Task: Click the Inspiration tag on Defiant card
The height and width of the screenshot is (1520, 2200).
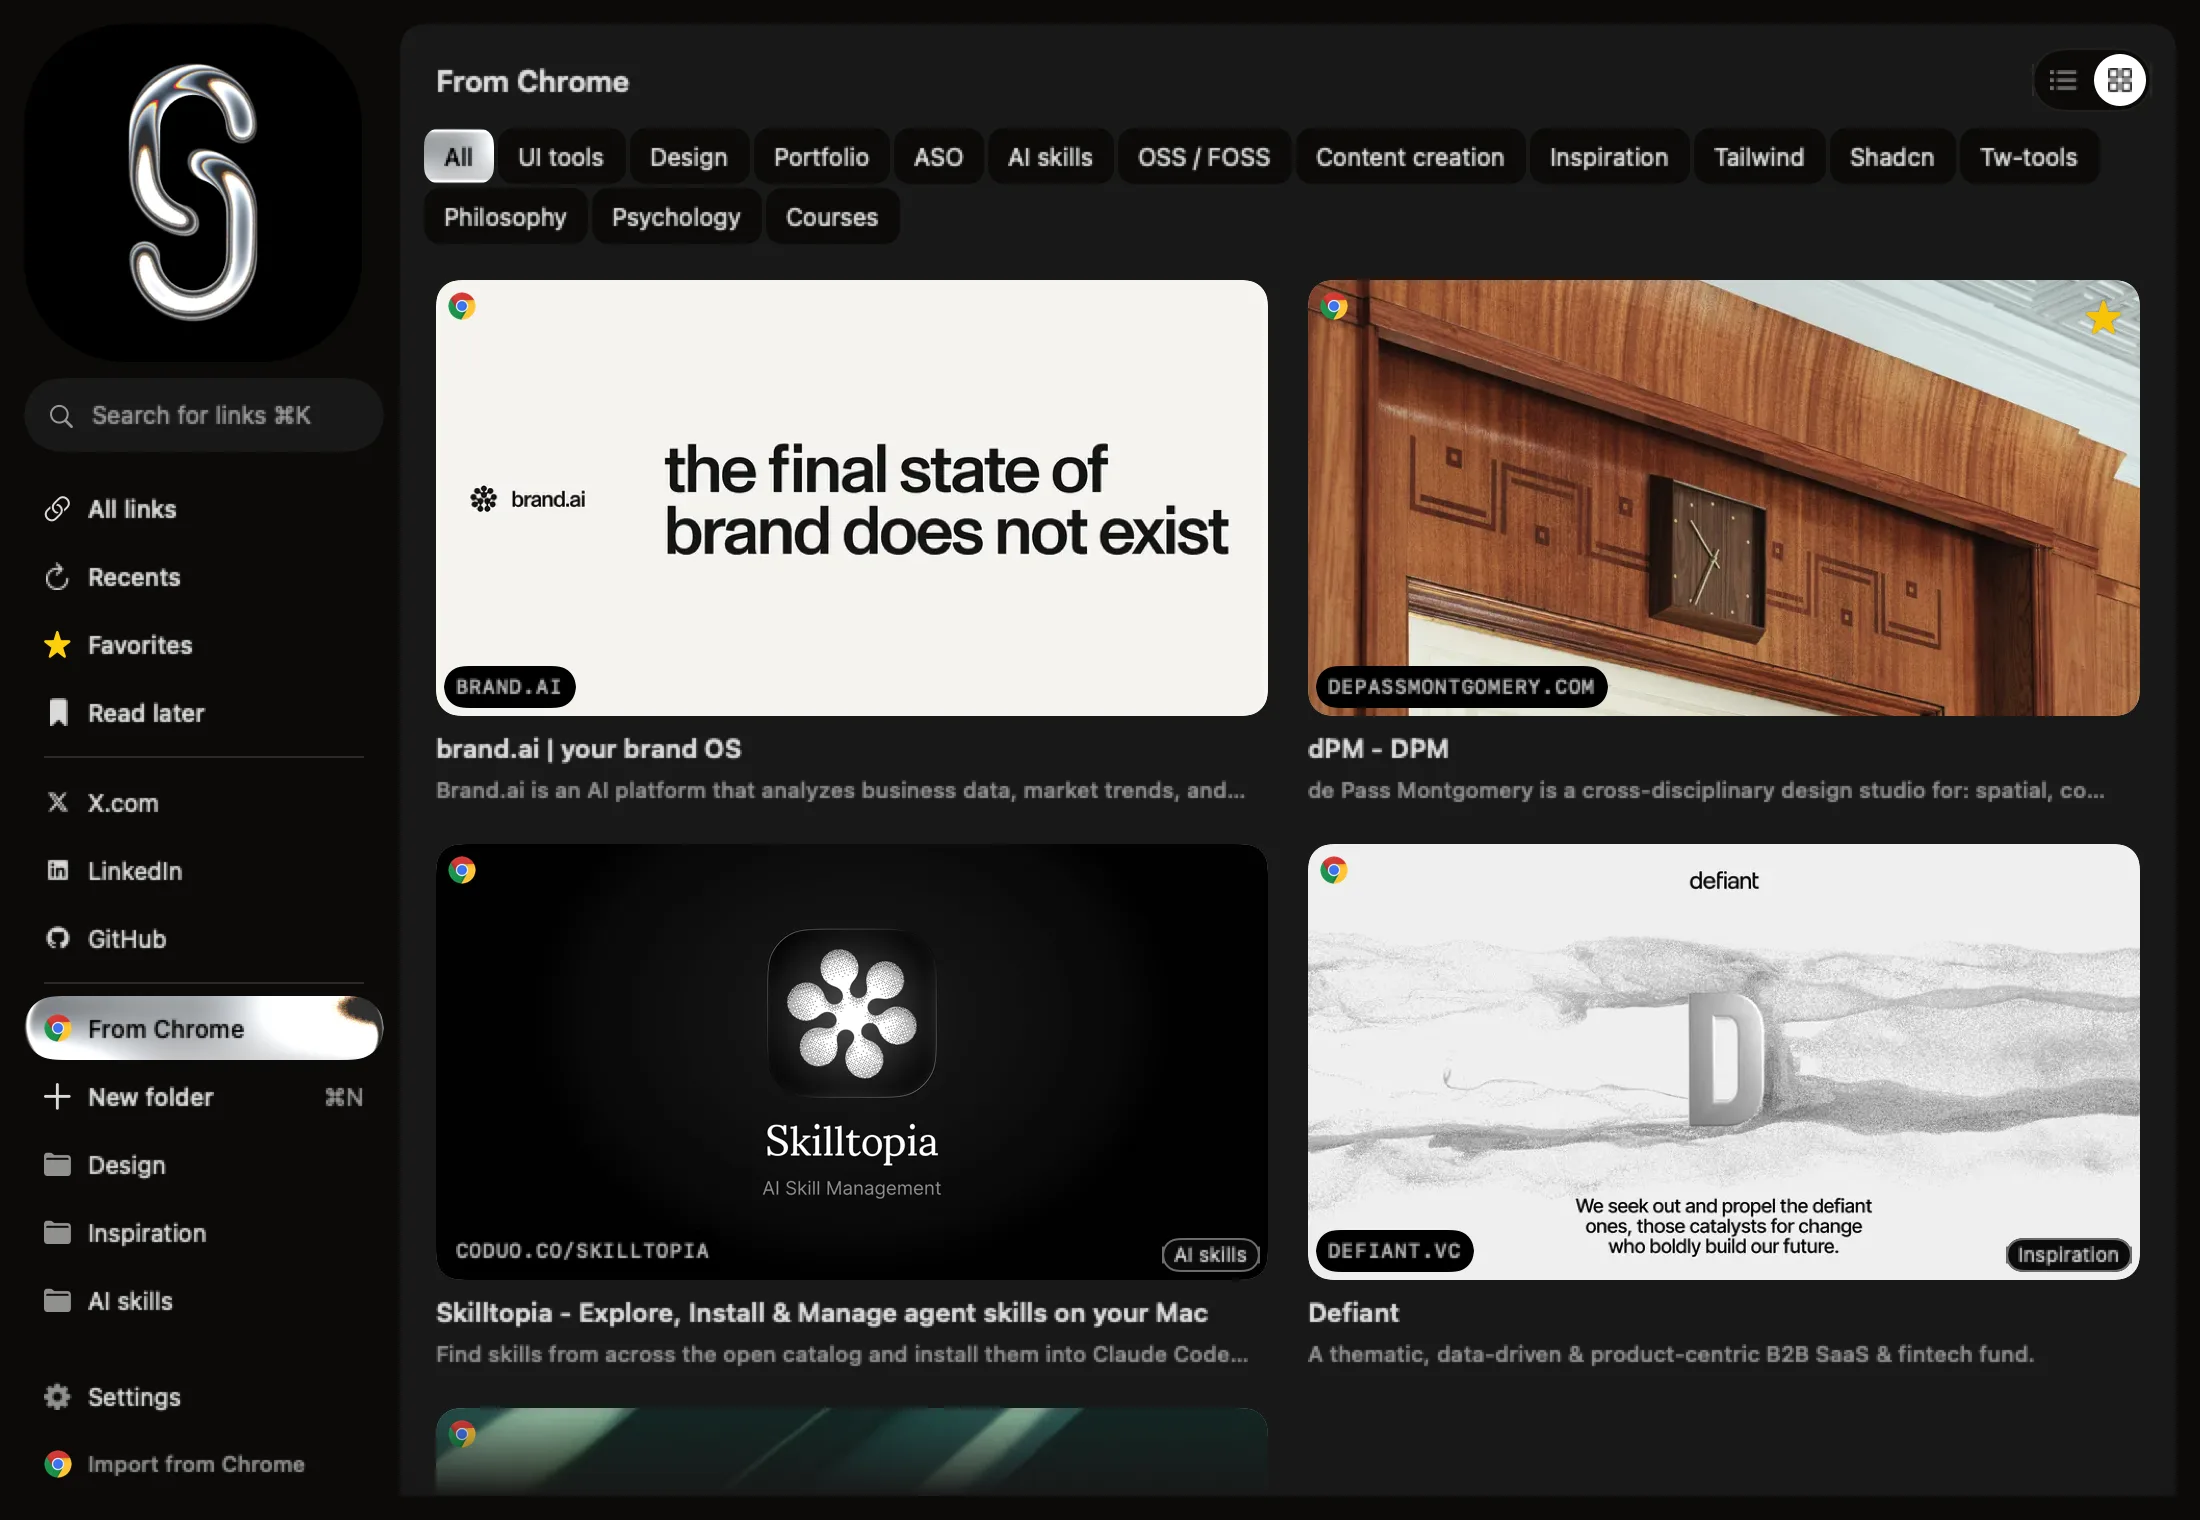Action: pos(2068,1255)
